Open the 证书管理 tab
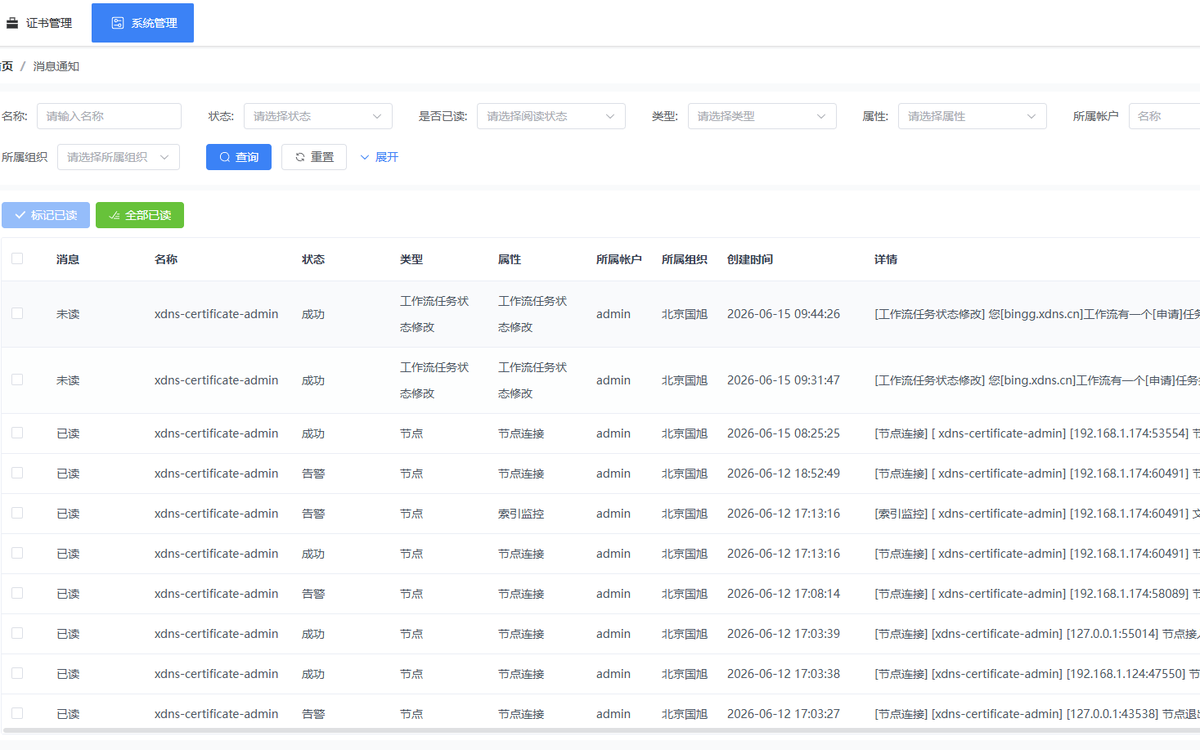Image resolution: width=1200 pixels, height=750 pixels. (x=40, y=23)
